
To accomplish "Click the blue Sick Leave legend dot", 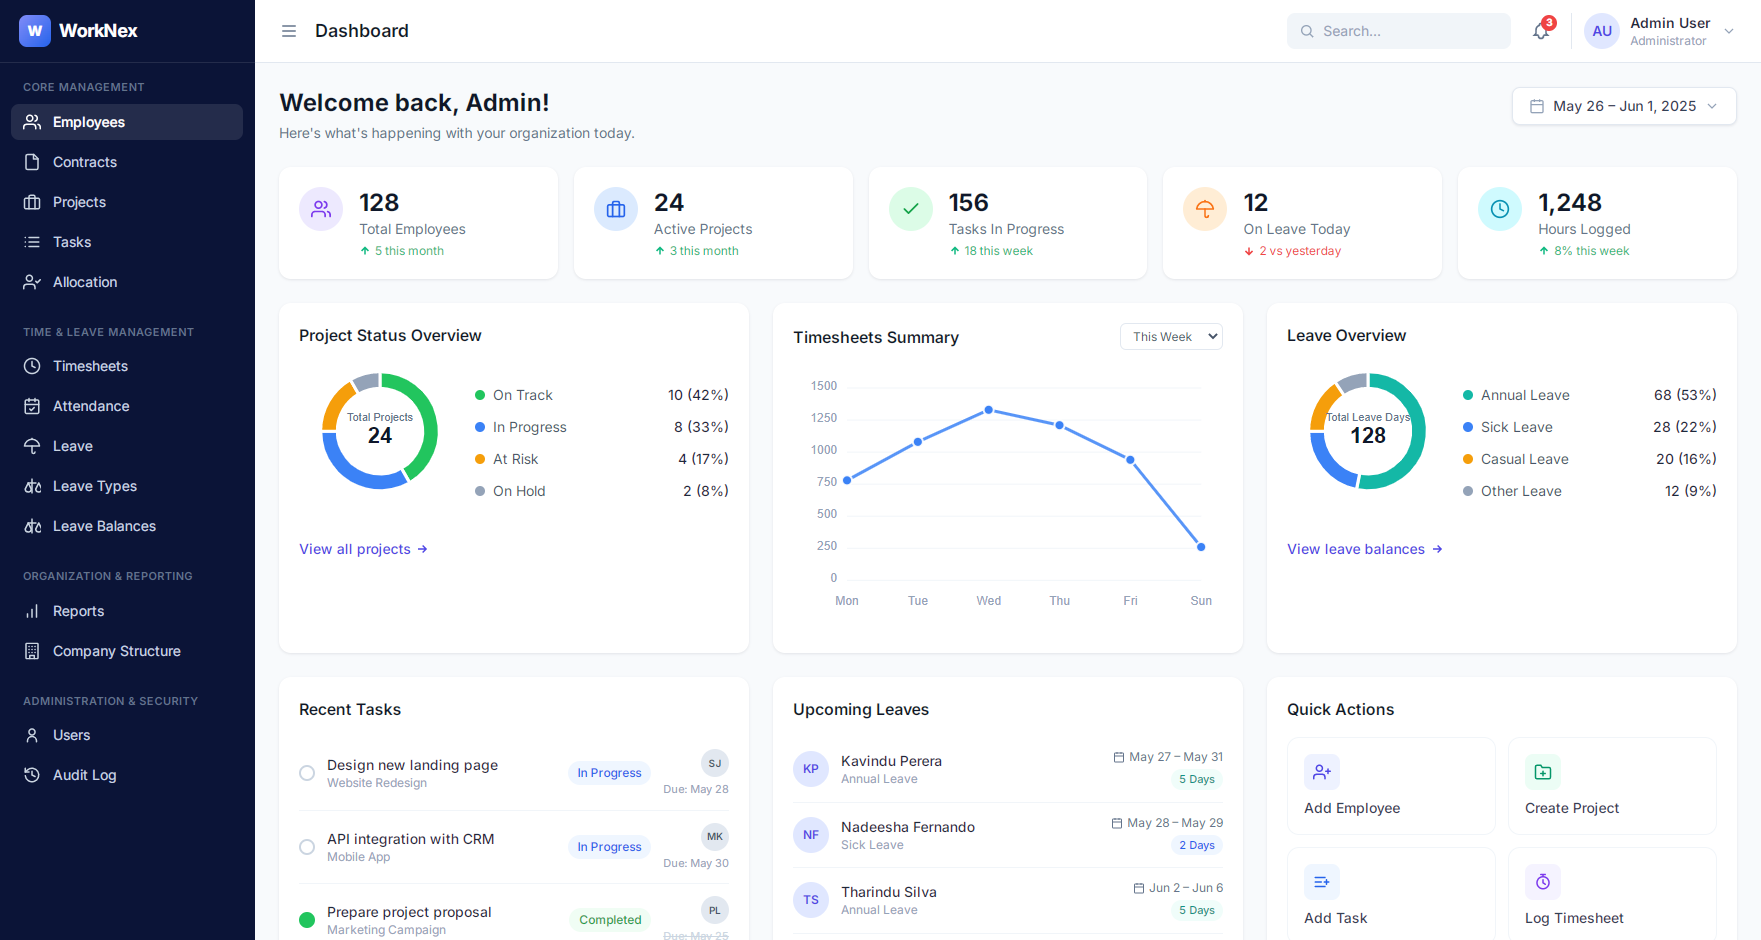I will [1468, 427].
